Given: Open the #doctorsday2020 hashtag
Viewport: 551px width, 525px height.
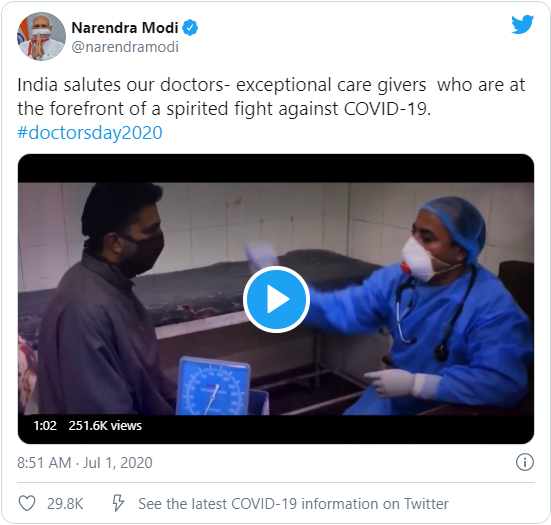Looking at the screenshot, I should (x=90, y=132).
